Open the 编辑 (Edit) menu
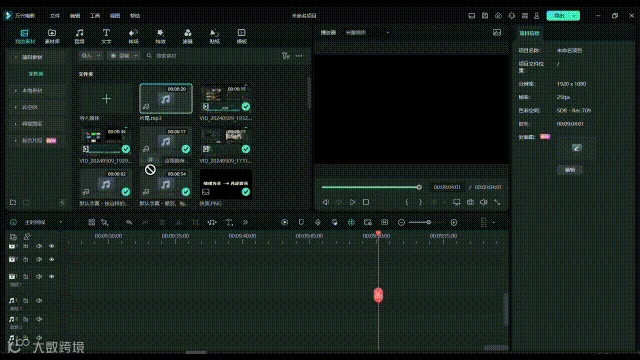 click(75, 16)
